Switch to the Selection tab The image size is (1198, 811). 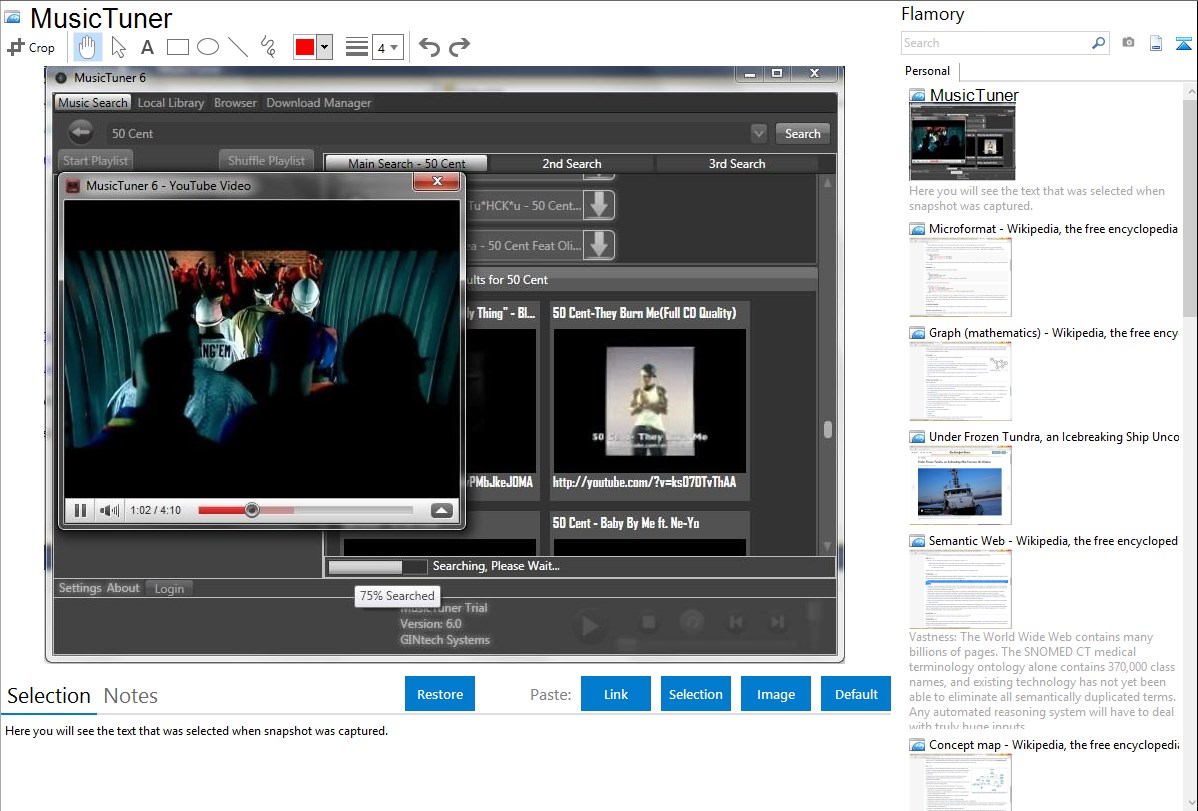[49, 696]
